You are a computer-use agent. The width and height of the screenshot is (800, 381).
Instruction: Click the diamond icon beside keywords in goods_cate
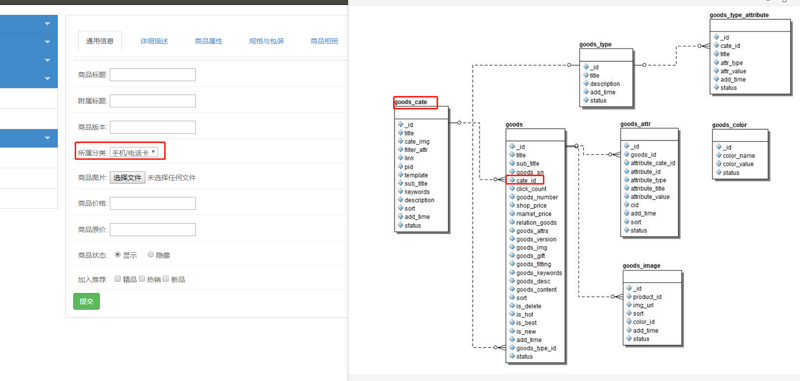click(x=400, y=192)
